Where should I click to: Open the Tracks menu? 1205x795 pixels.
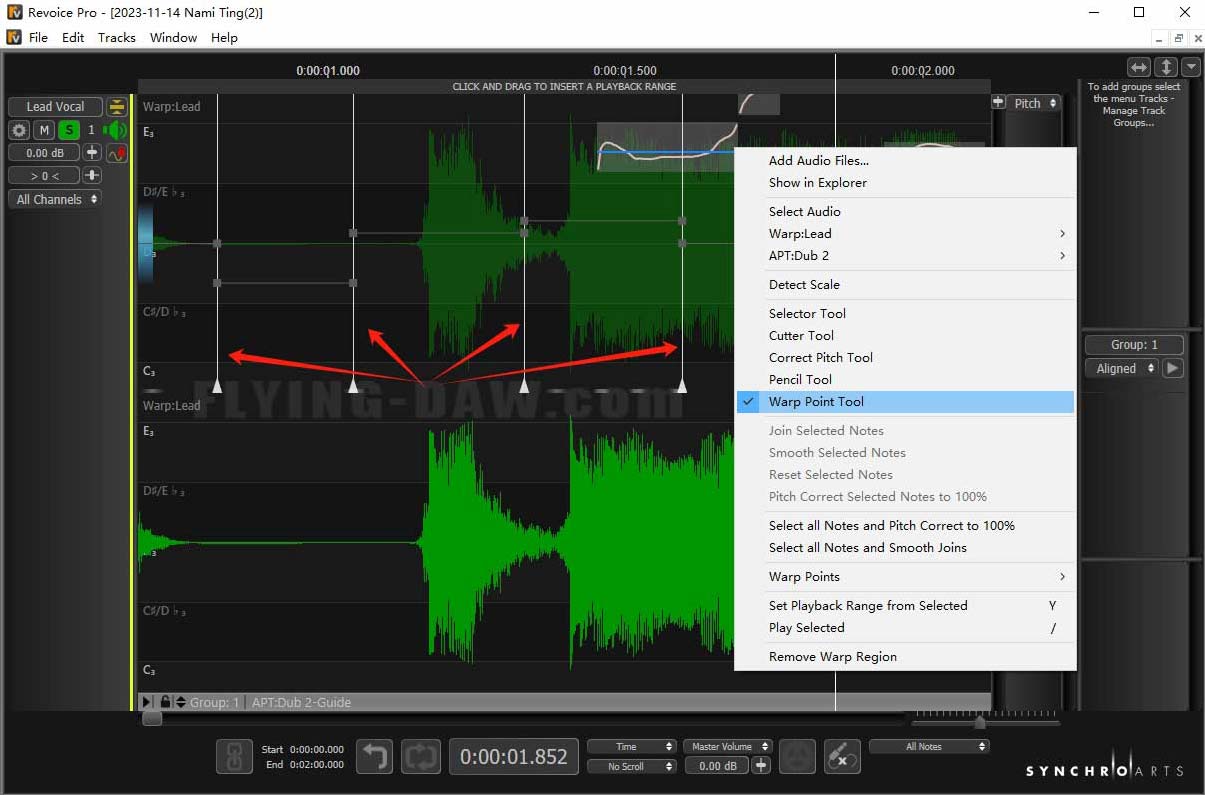tap(117, 37)
